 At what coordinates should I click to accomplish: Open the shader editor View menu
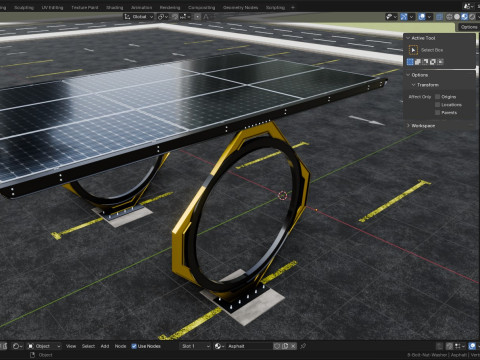pos(71,346)
